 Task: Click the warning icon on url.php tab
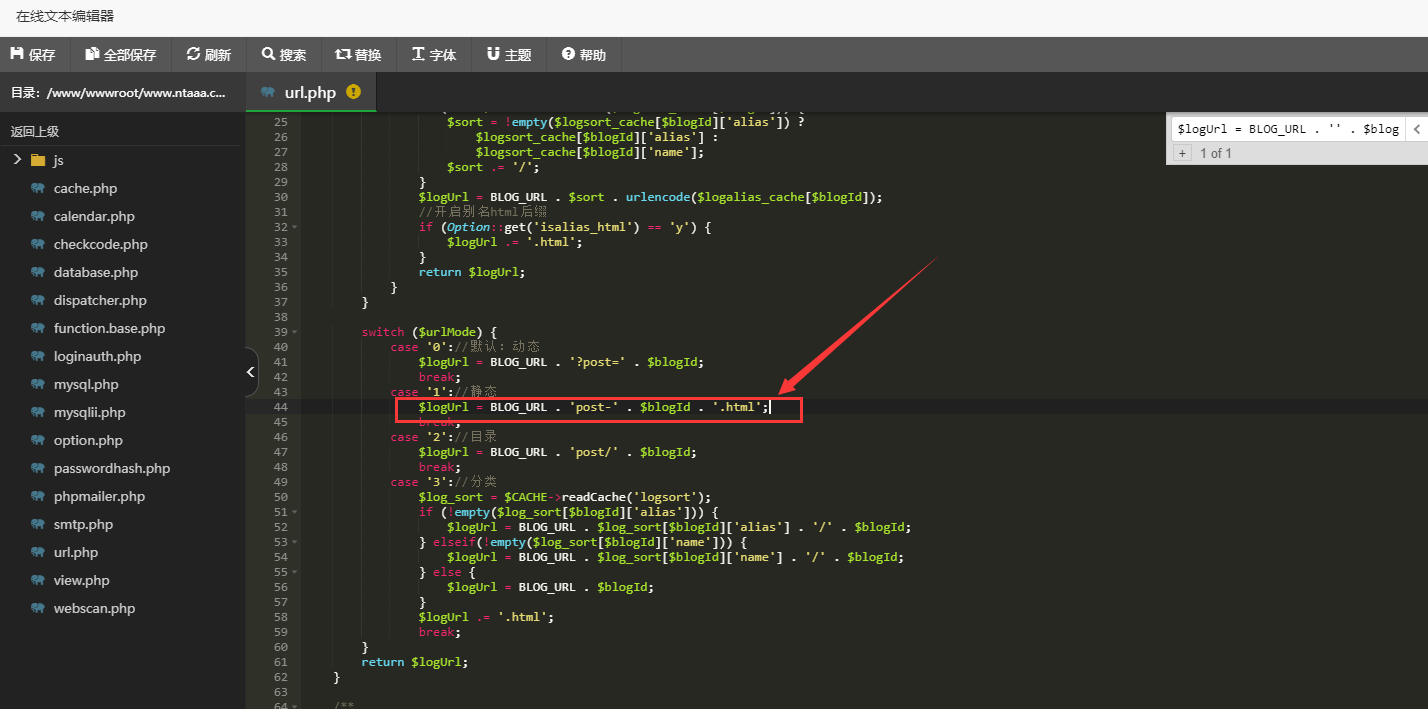click(353, 92)
